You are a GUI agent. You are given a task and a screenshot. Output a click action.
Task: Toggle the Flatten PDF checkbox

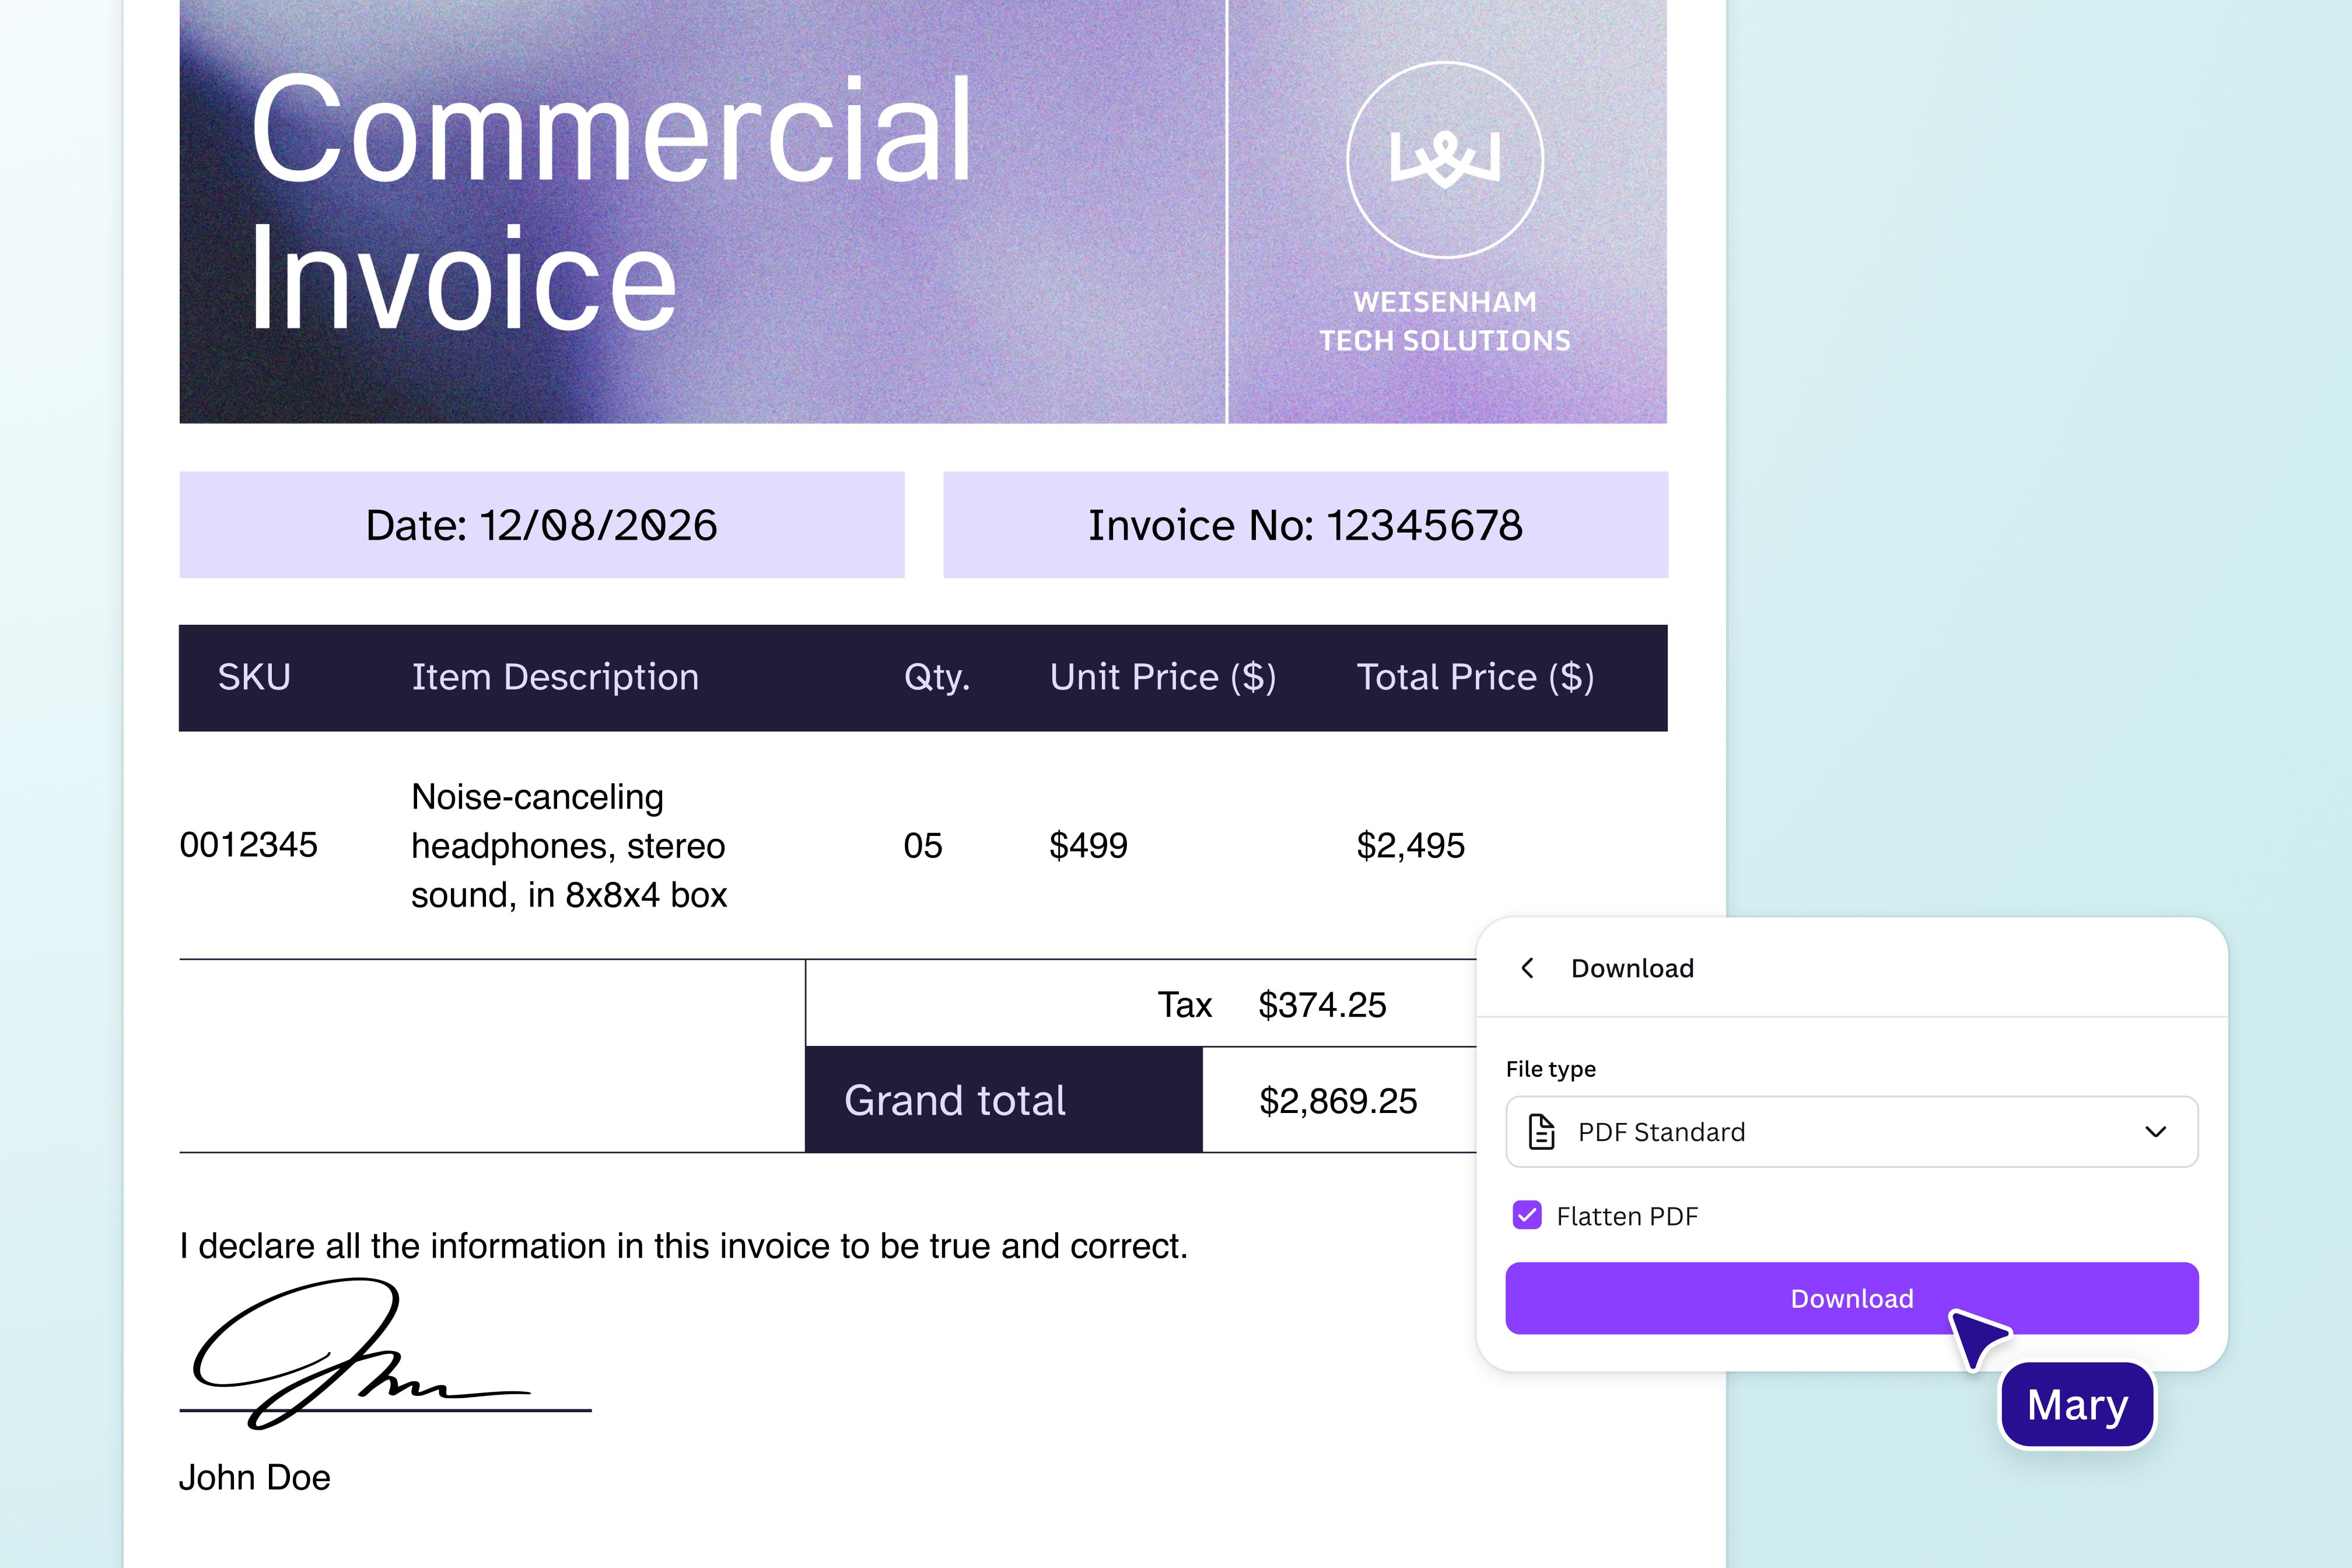[1527, 1216]
